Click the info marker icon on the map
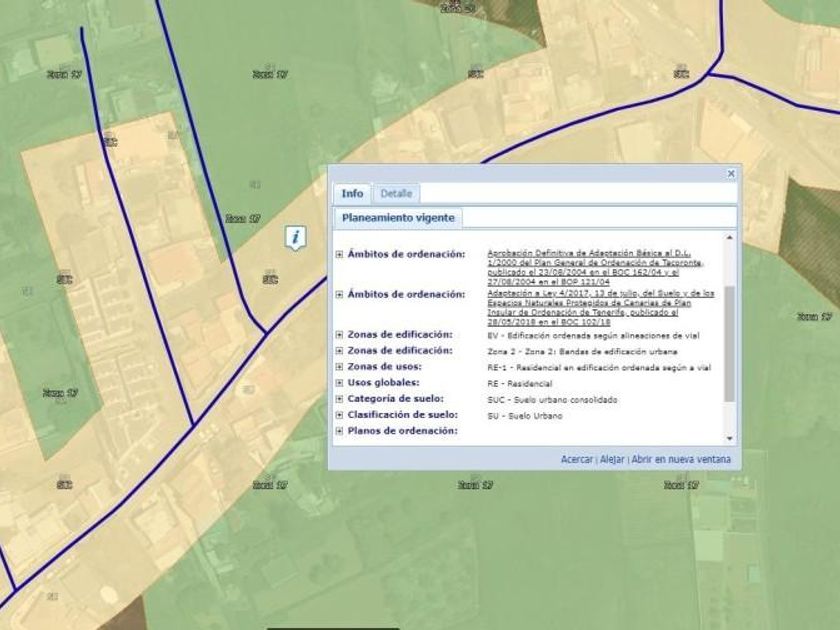 296,238
